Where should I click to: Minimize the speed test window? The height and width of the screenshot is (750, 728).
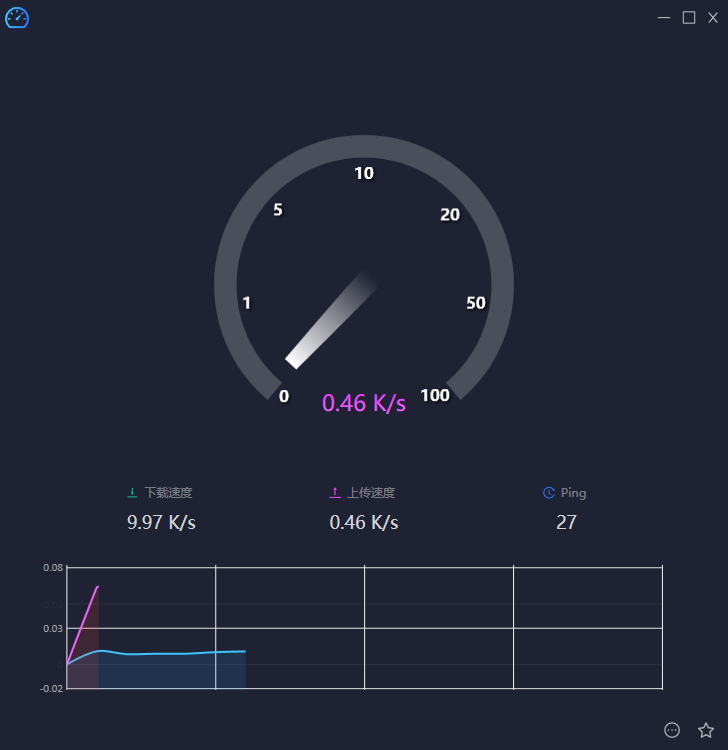pos(664,18)
